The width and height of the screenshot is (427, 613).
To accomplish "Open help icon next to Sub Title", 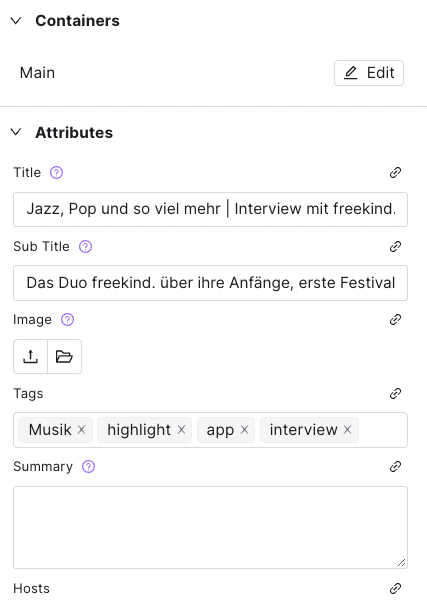I will pyautogui.click(x=85, y=247).
